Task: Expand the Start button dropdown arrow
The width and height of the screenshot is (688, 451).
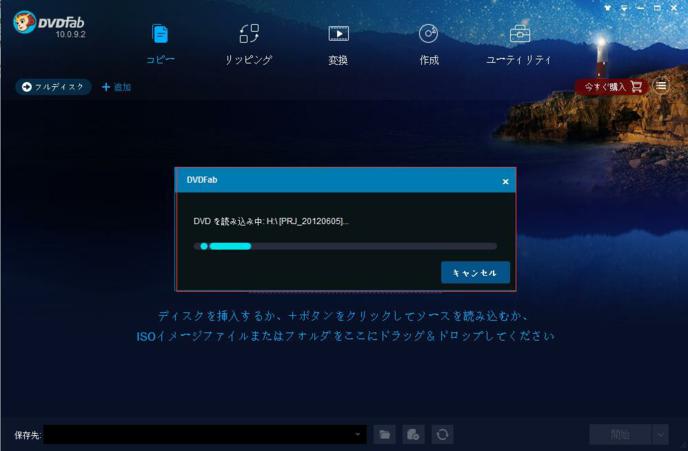Action: coord(660,434)
